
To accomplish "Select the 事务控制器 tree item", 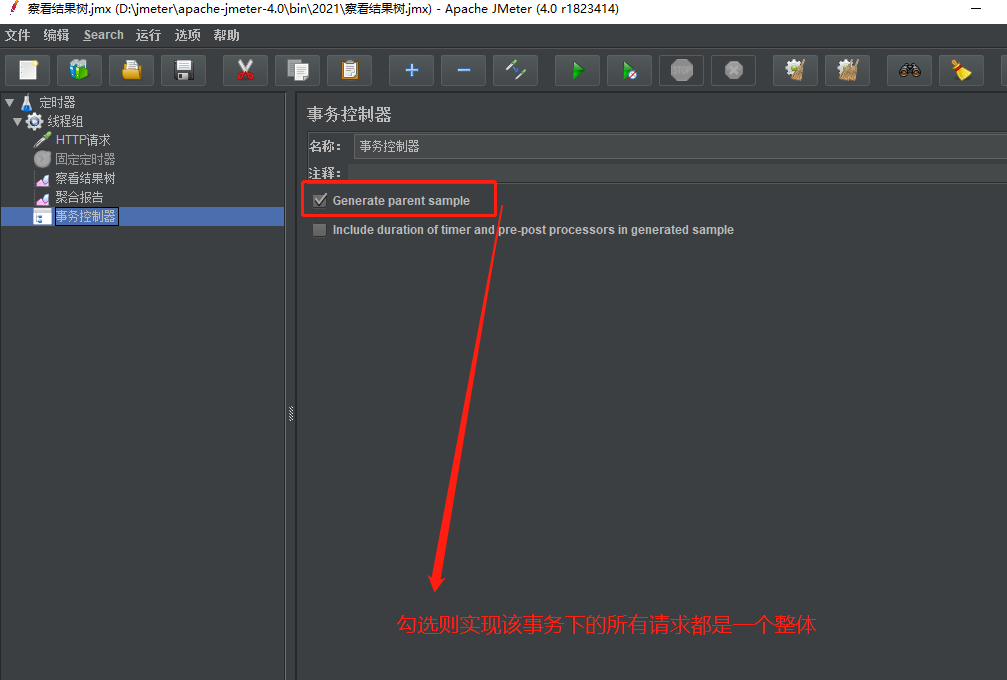I will click(x=86, y=216).
